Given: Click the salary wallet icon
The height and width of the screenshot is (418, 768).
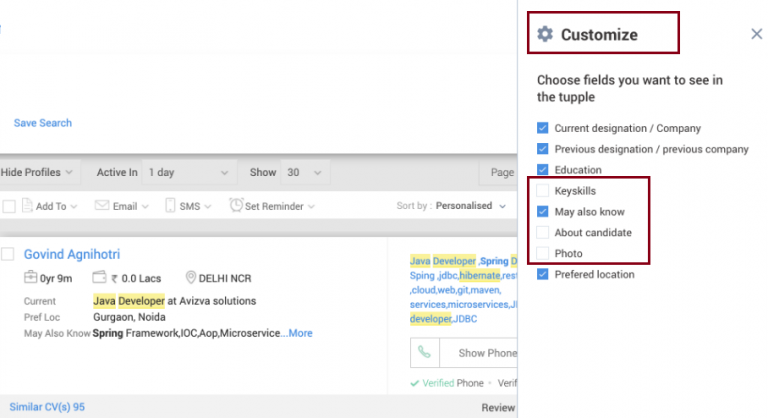Looking at the screenshot, I should pyautogui.click(x=100, y=277).
